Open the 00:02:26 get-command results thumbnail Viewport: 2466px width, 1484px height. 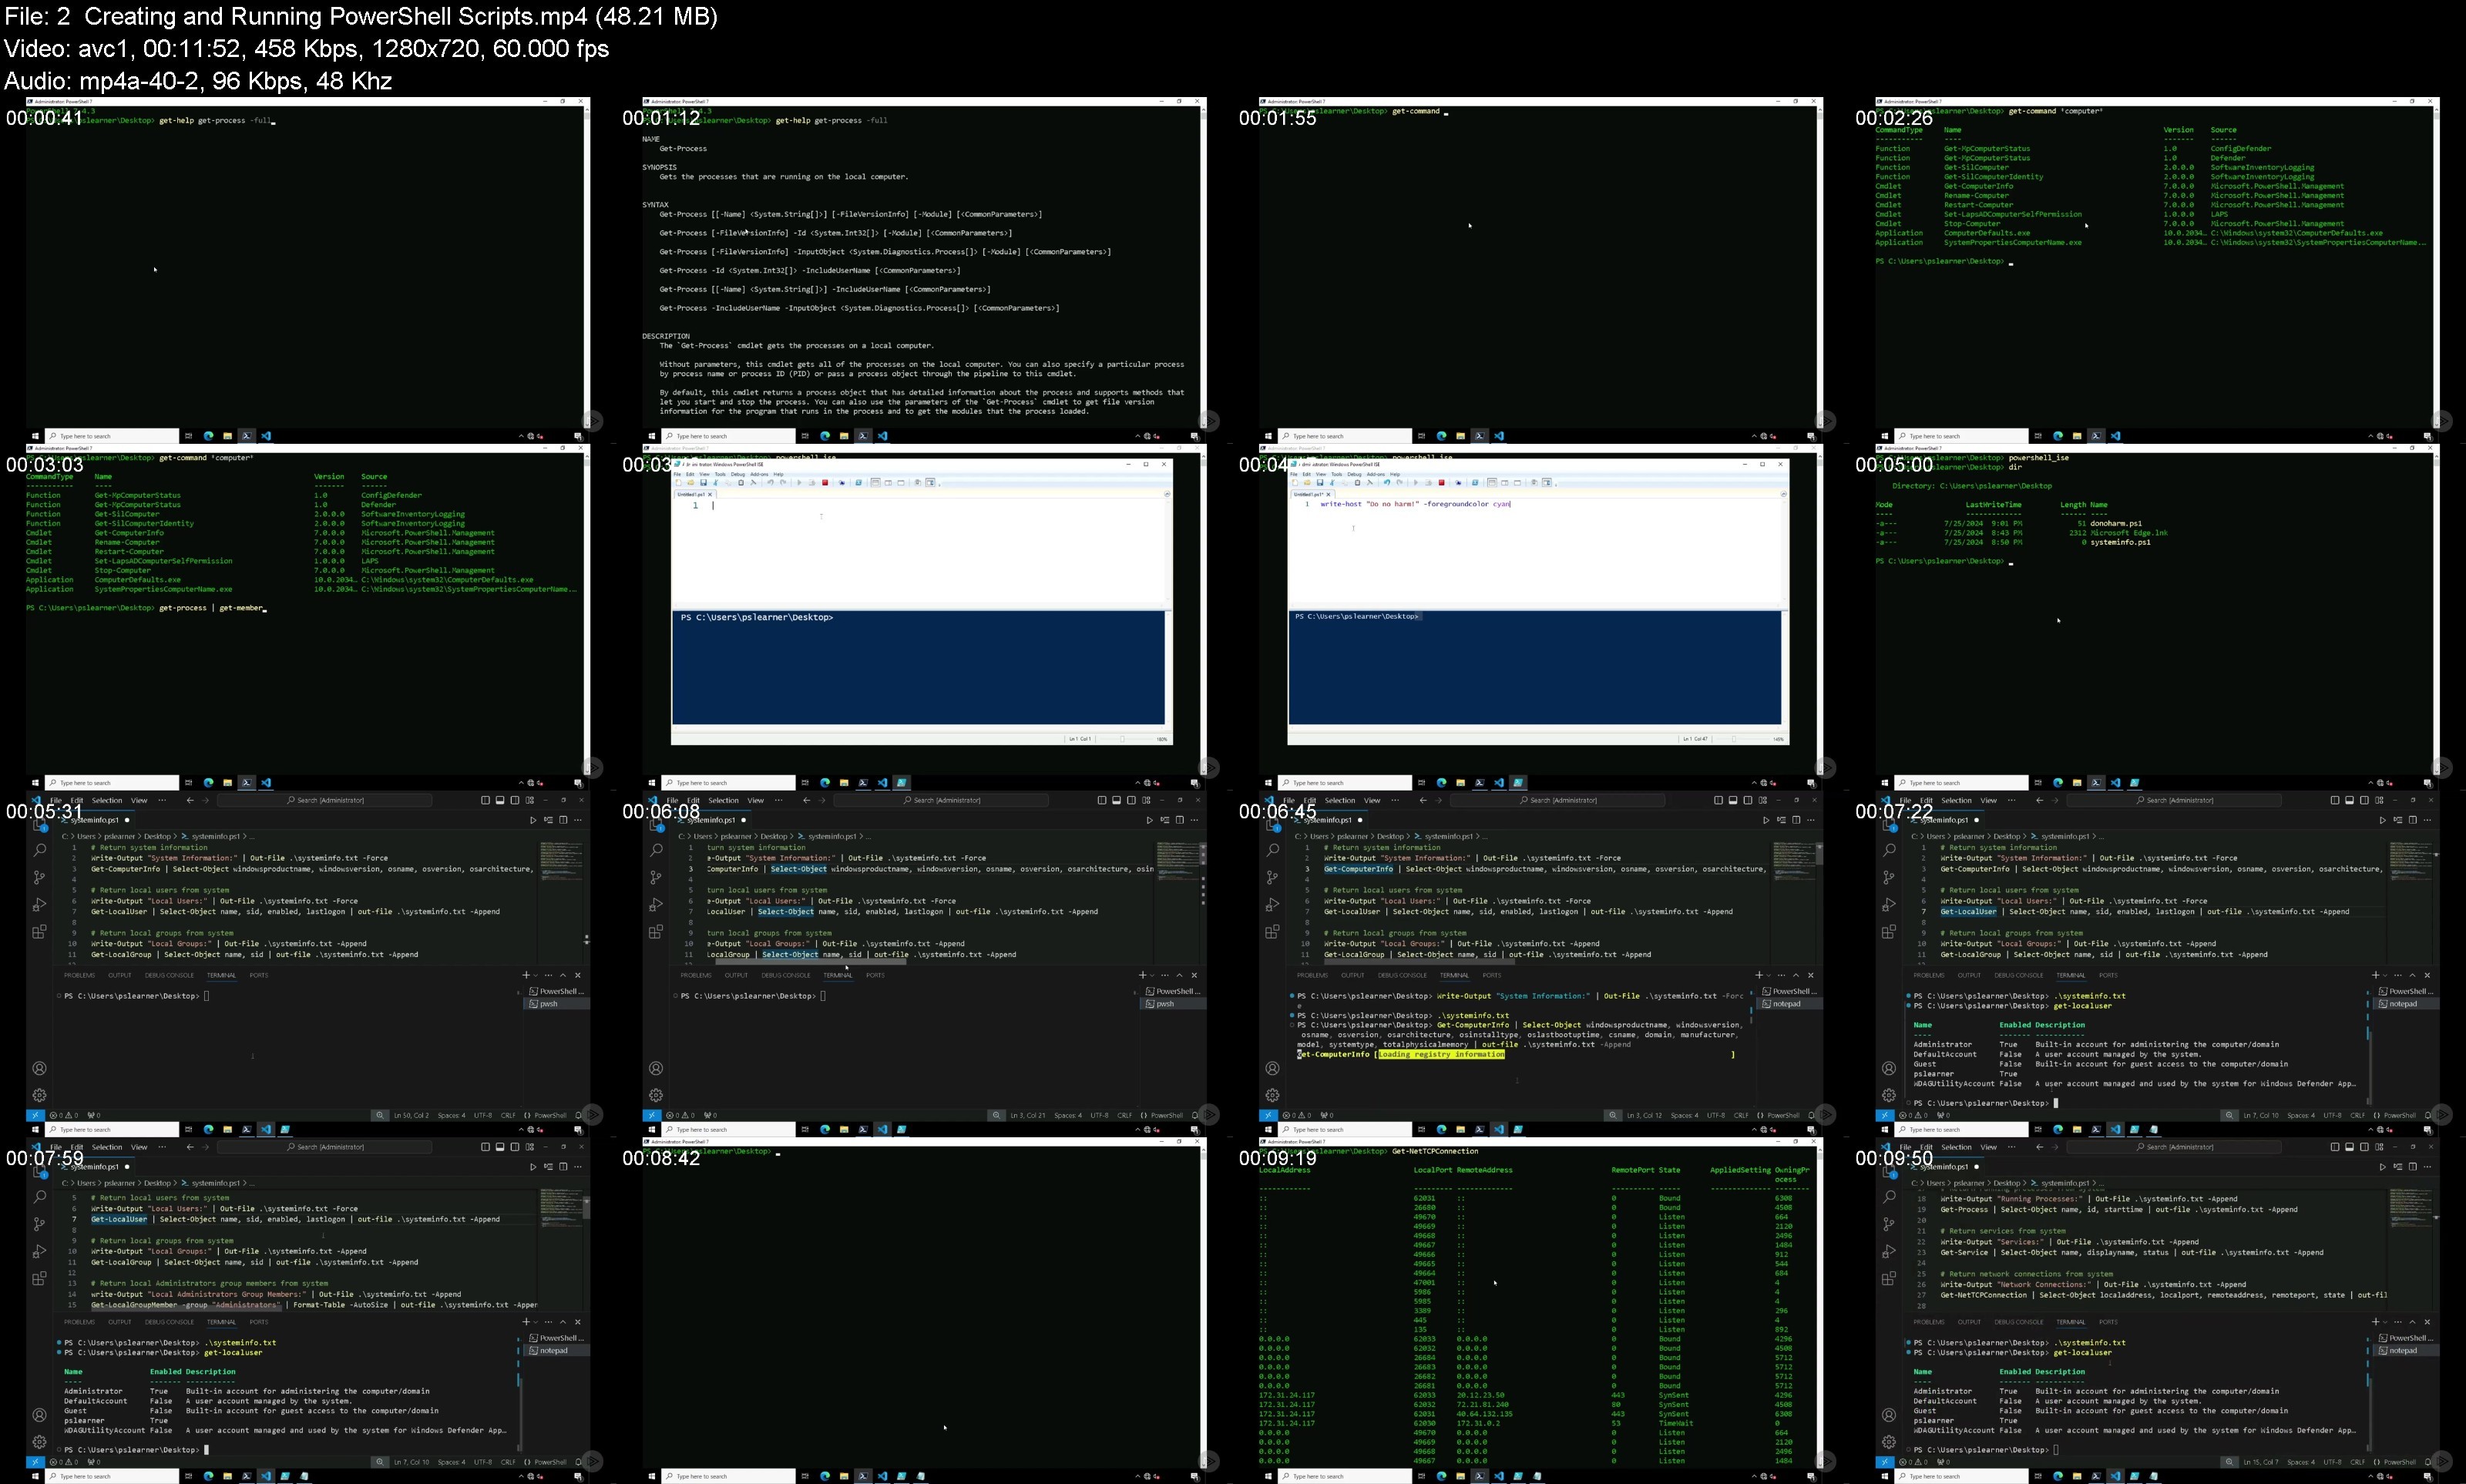pyautogui.click(x=2157, y=270)
